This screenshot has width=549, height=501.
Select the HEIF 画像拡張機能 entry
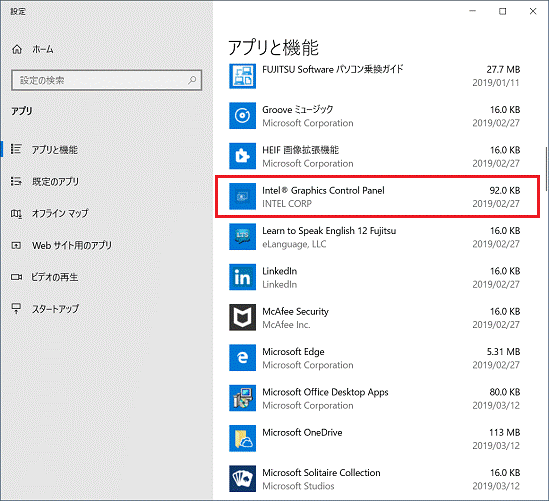pyautogui.click(x=375, y=156)
